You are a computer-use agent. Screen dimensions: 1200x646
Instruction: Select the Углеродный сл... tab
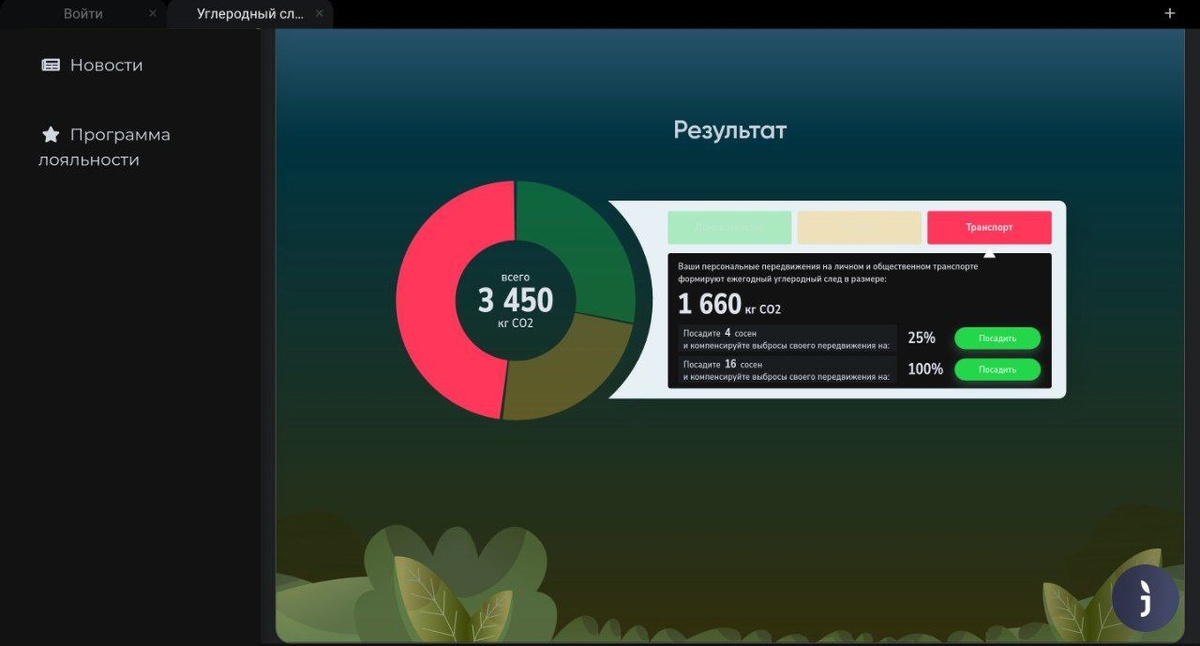tap(250, 14)
